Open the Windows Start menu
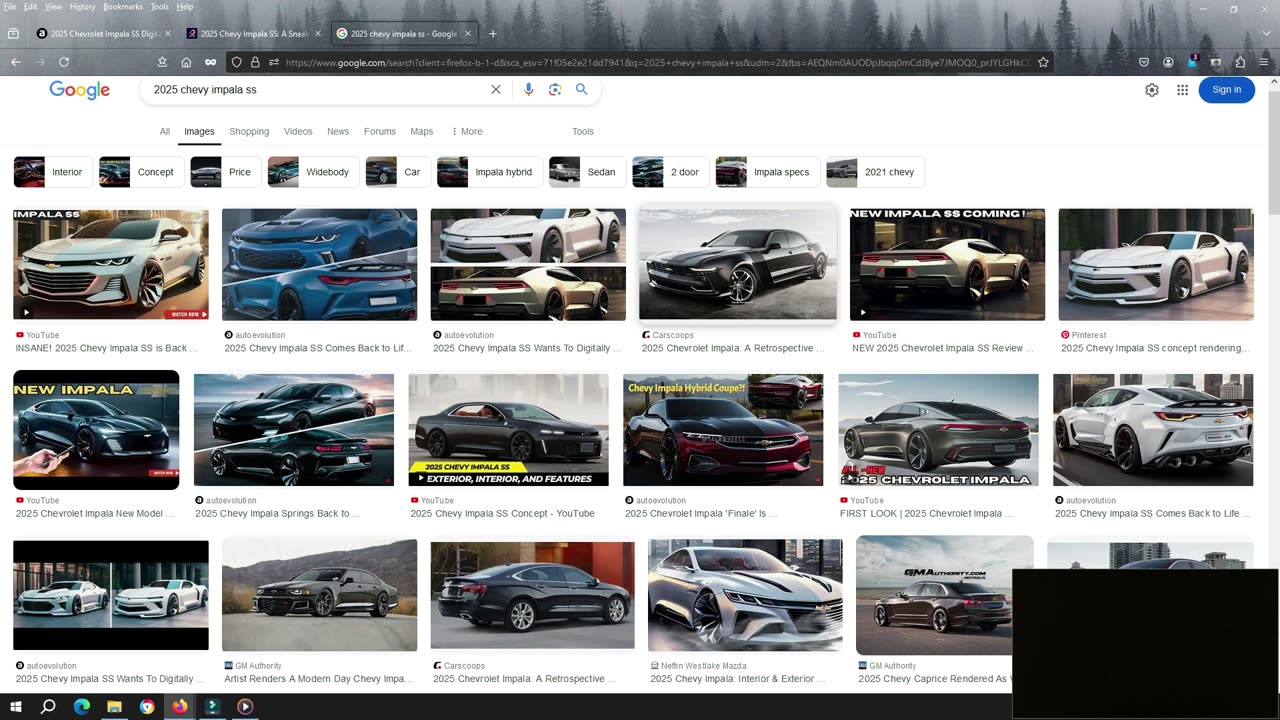Image resolution: width=1280 pixels, height=720 pixels. click(x=15, y=706)
